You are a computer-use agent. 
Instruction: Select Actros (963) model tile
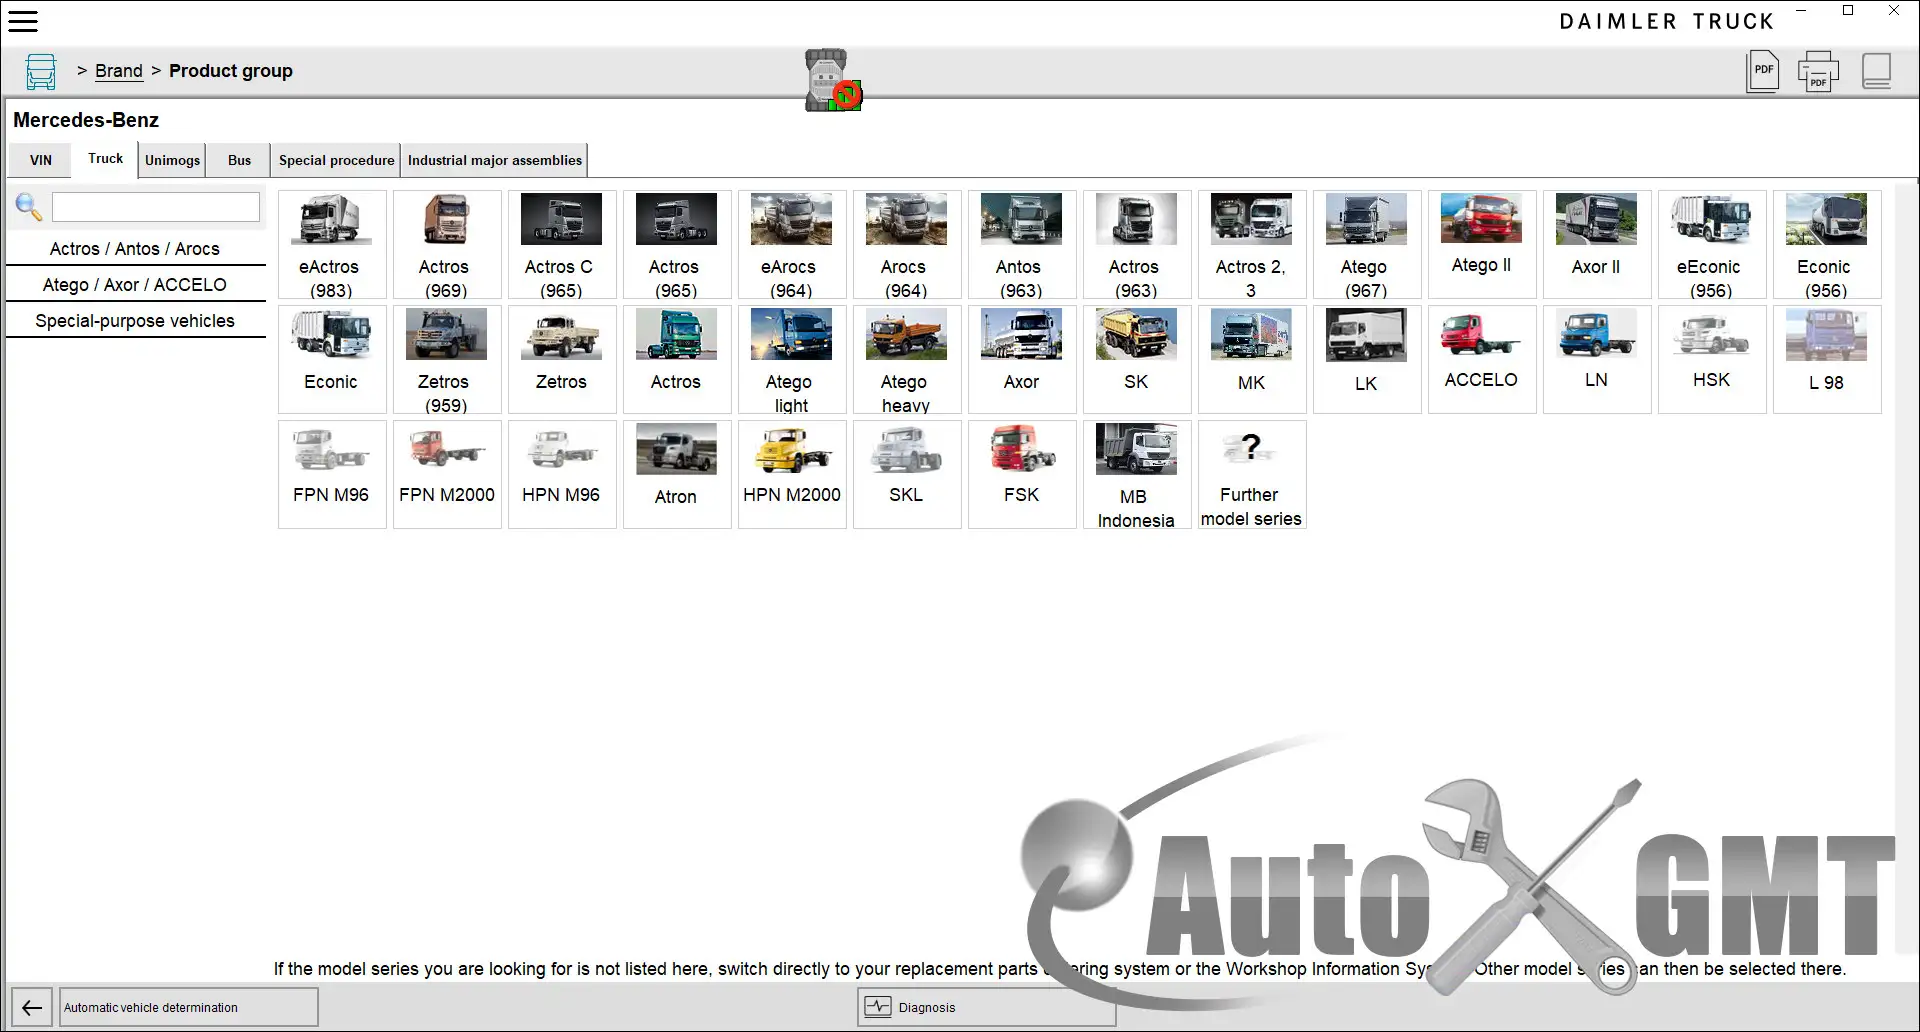click(x=1137, y=245)
